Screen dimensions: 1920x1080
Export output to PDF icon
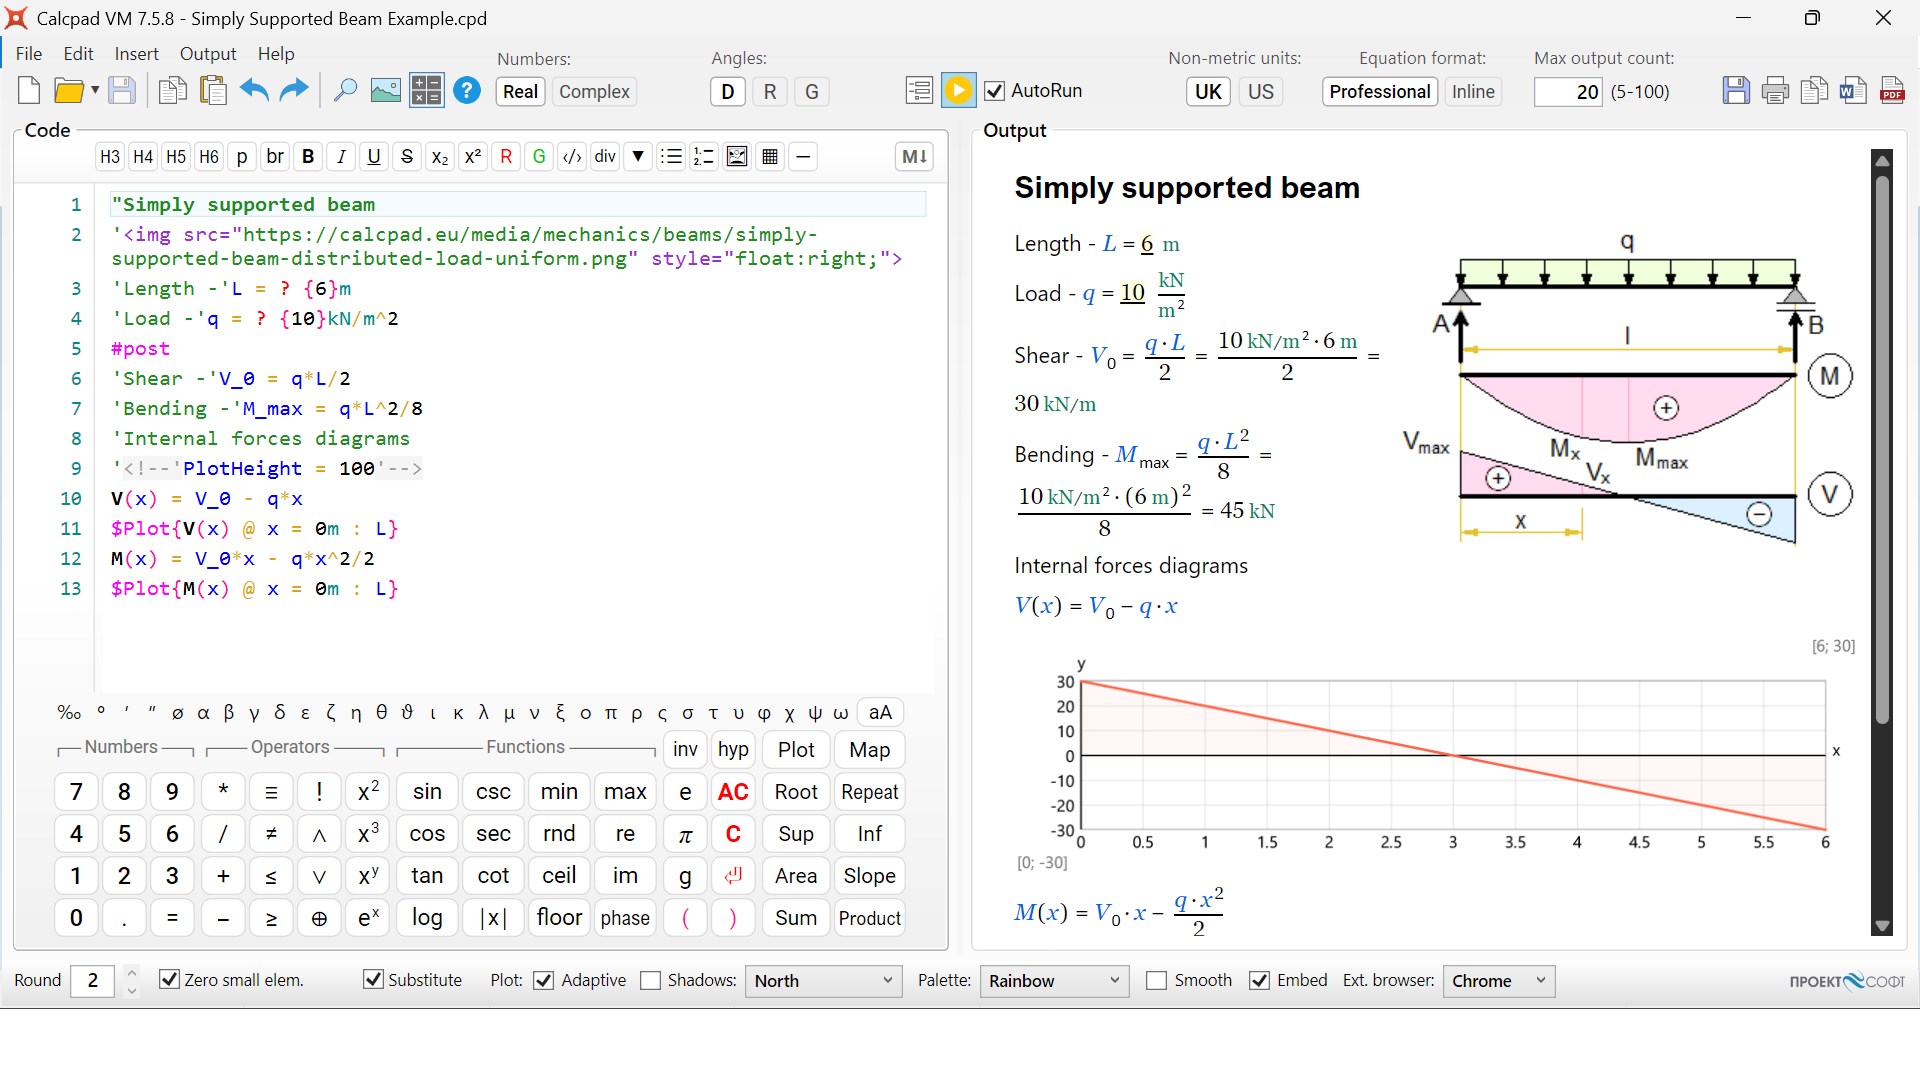coord(1892,91)
